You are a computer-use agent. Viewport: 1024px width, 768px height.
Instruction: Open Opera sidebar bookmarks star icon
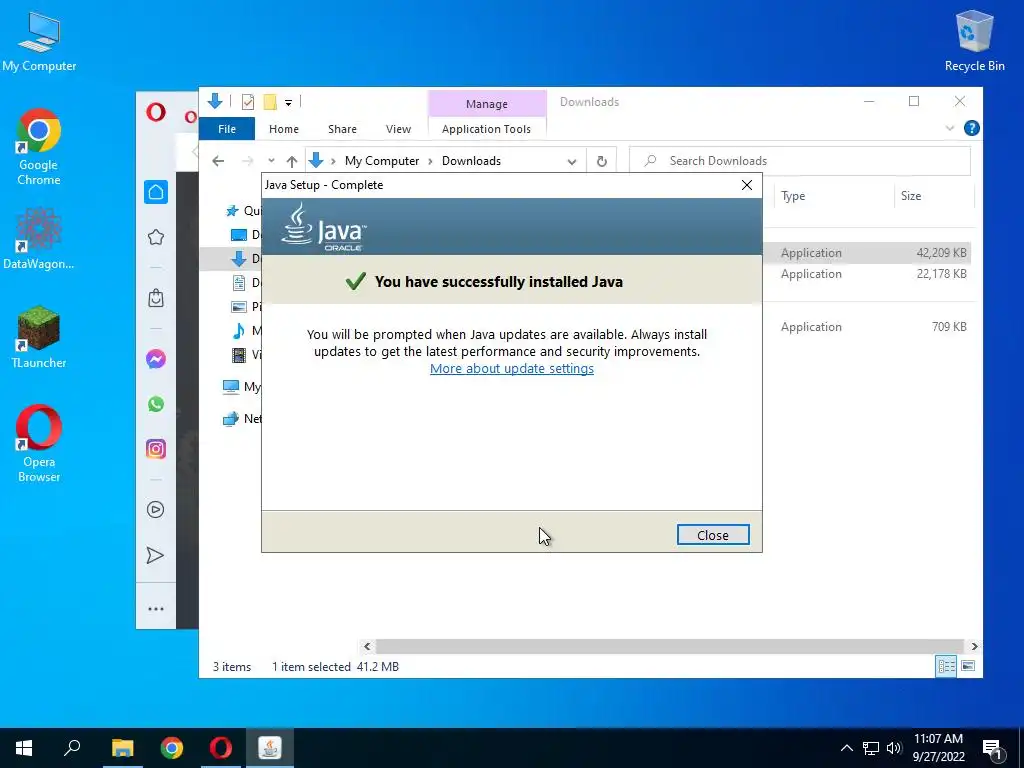[x=155, y=237]
